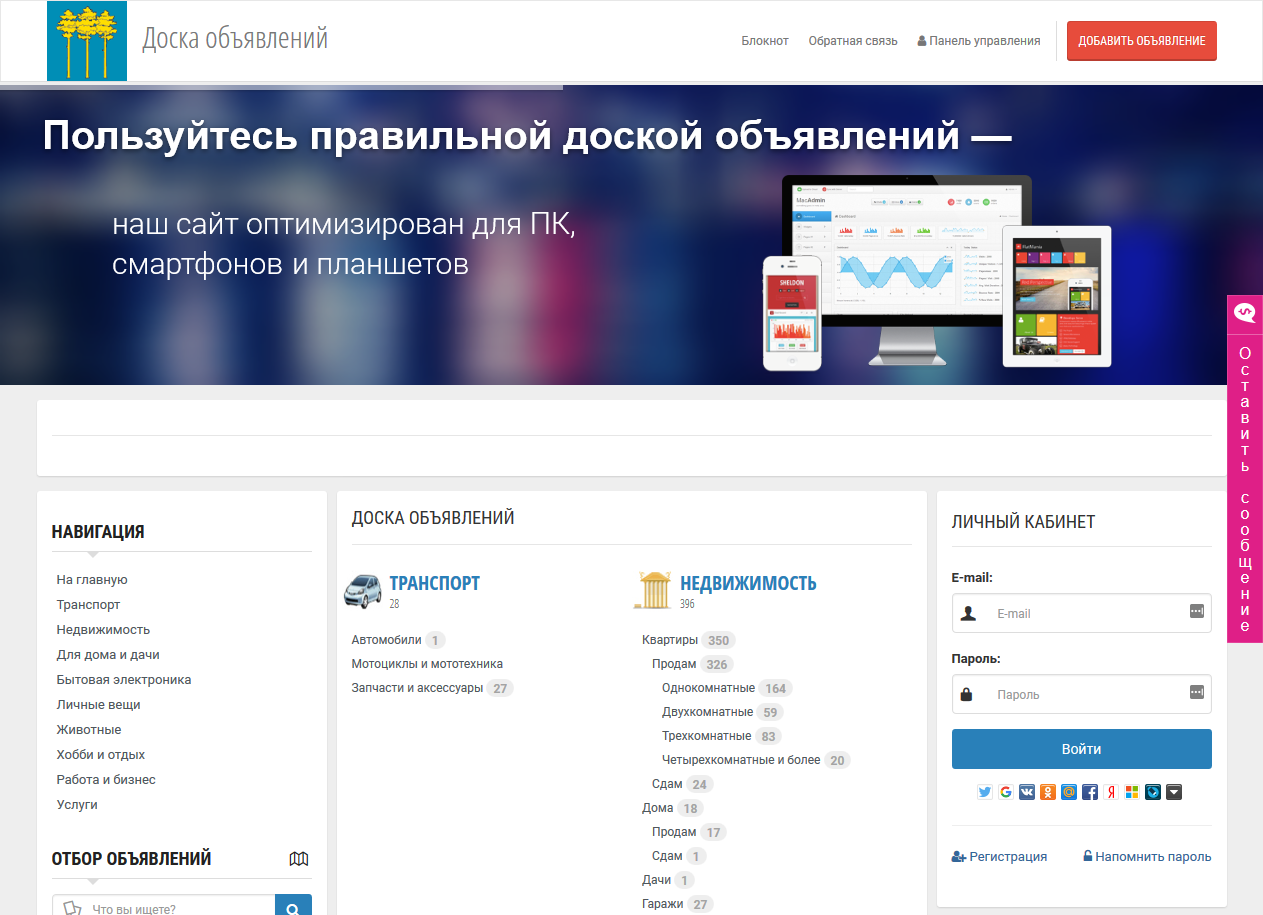Open the Панель управления menu

coord(979,41)
